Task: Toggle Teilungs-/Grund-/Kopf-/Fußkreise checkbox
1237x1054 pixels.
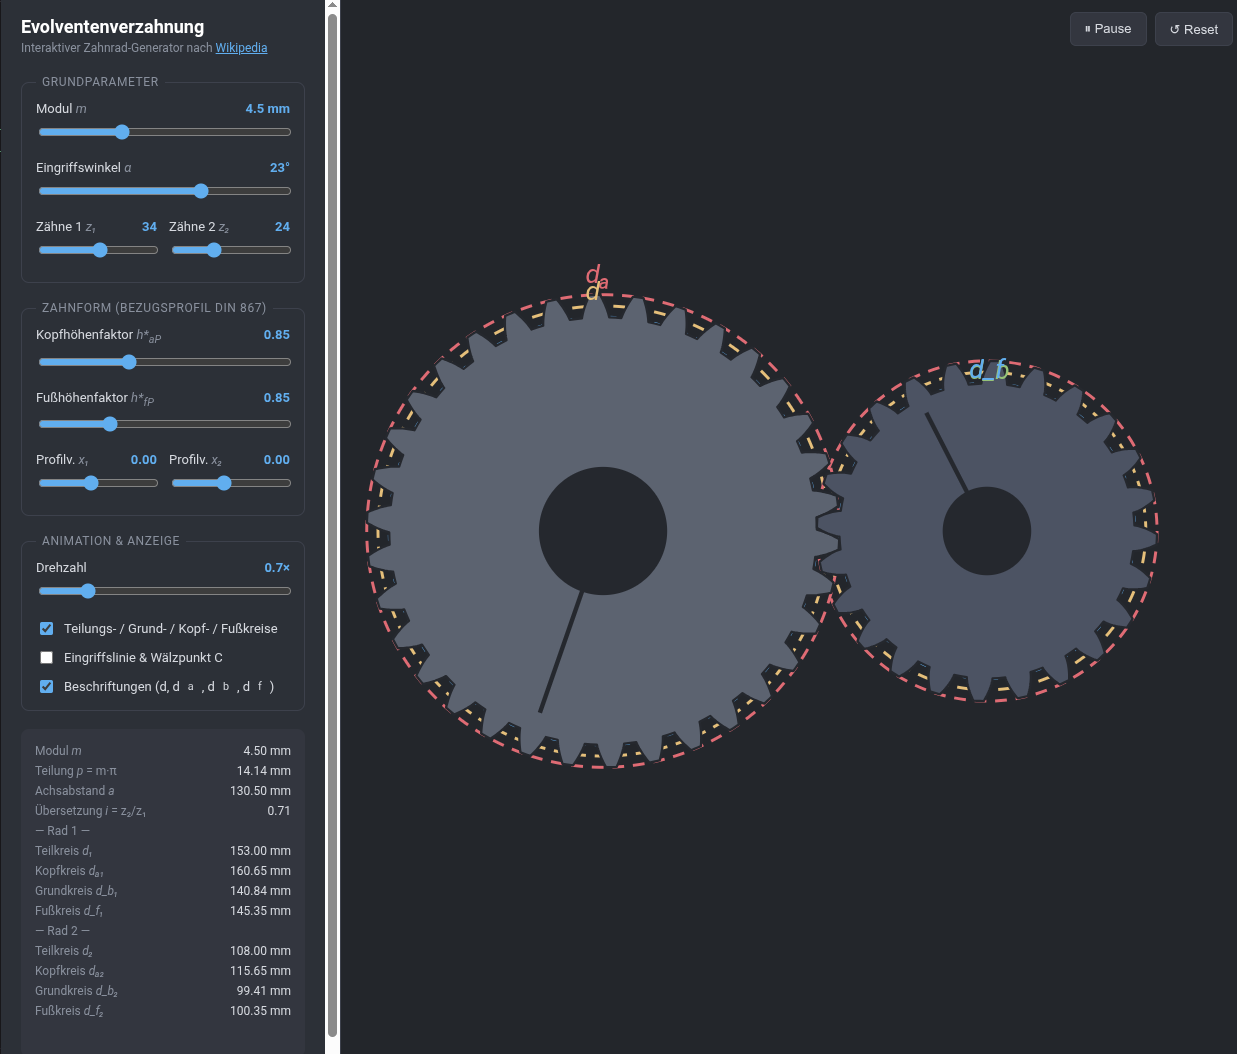Action: pos(46,628)
